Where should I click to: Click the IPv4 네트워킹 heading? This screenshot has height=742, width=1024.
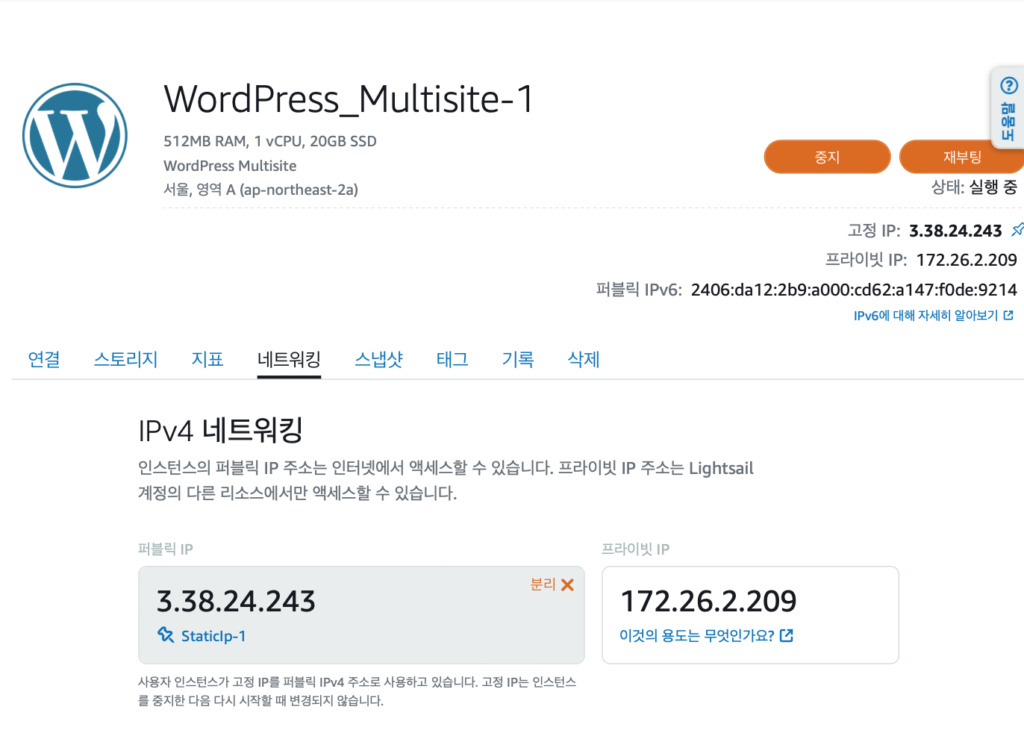pos(221,430)
